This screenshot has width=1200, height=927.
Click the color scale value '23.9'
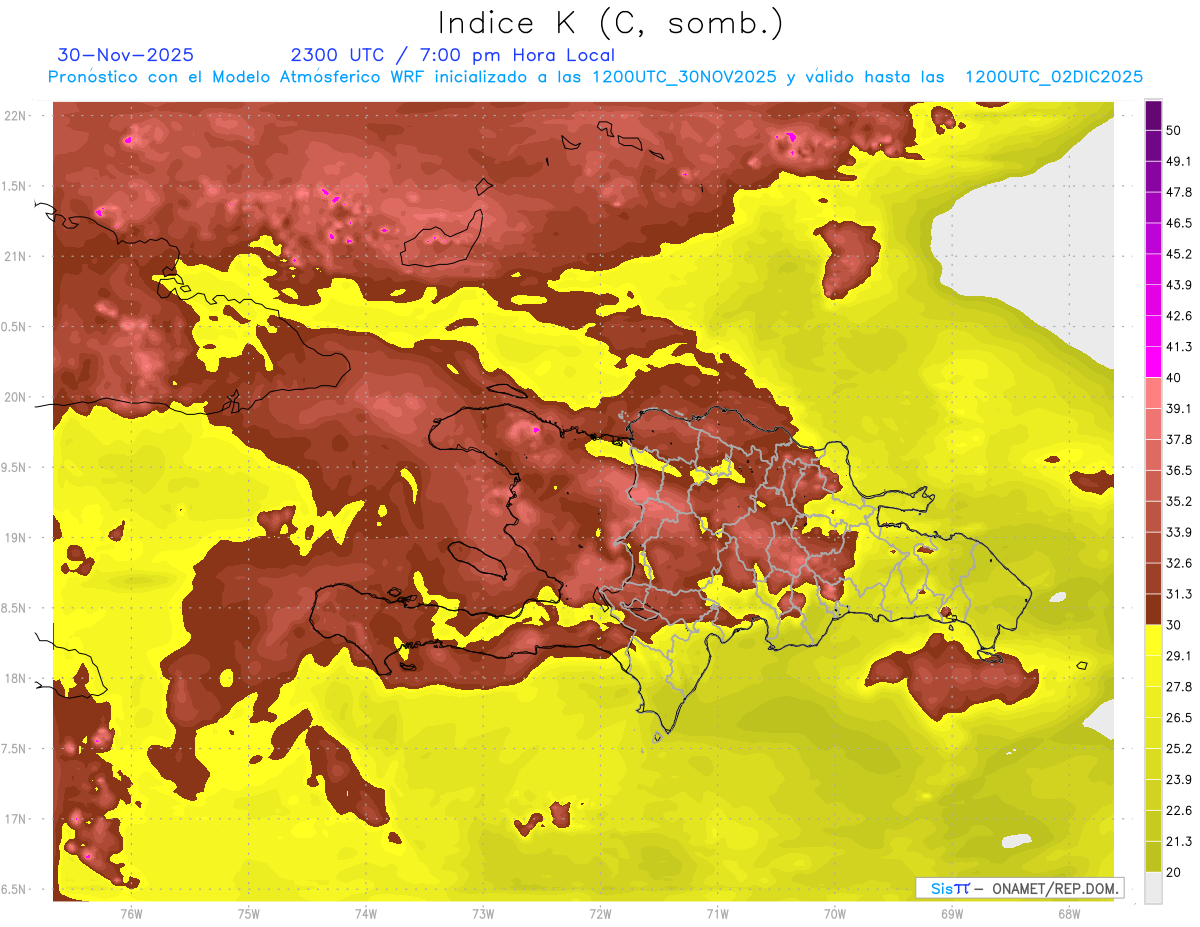(x=1179, y=780)
